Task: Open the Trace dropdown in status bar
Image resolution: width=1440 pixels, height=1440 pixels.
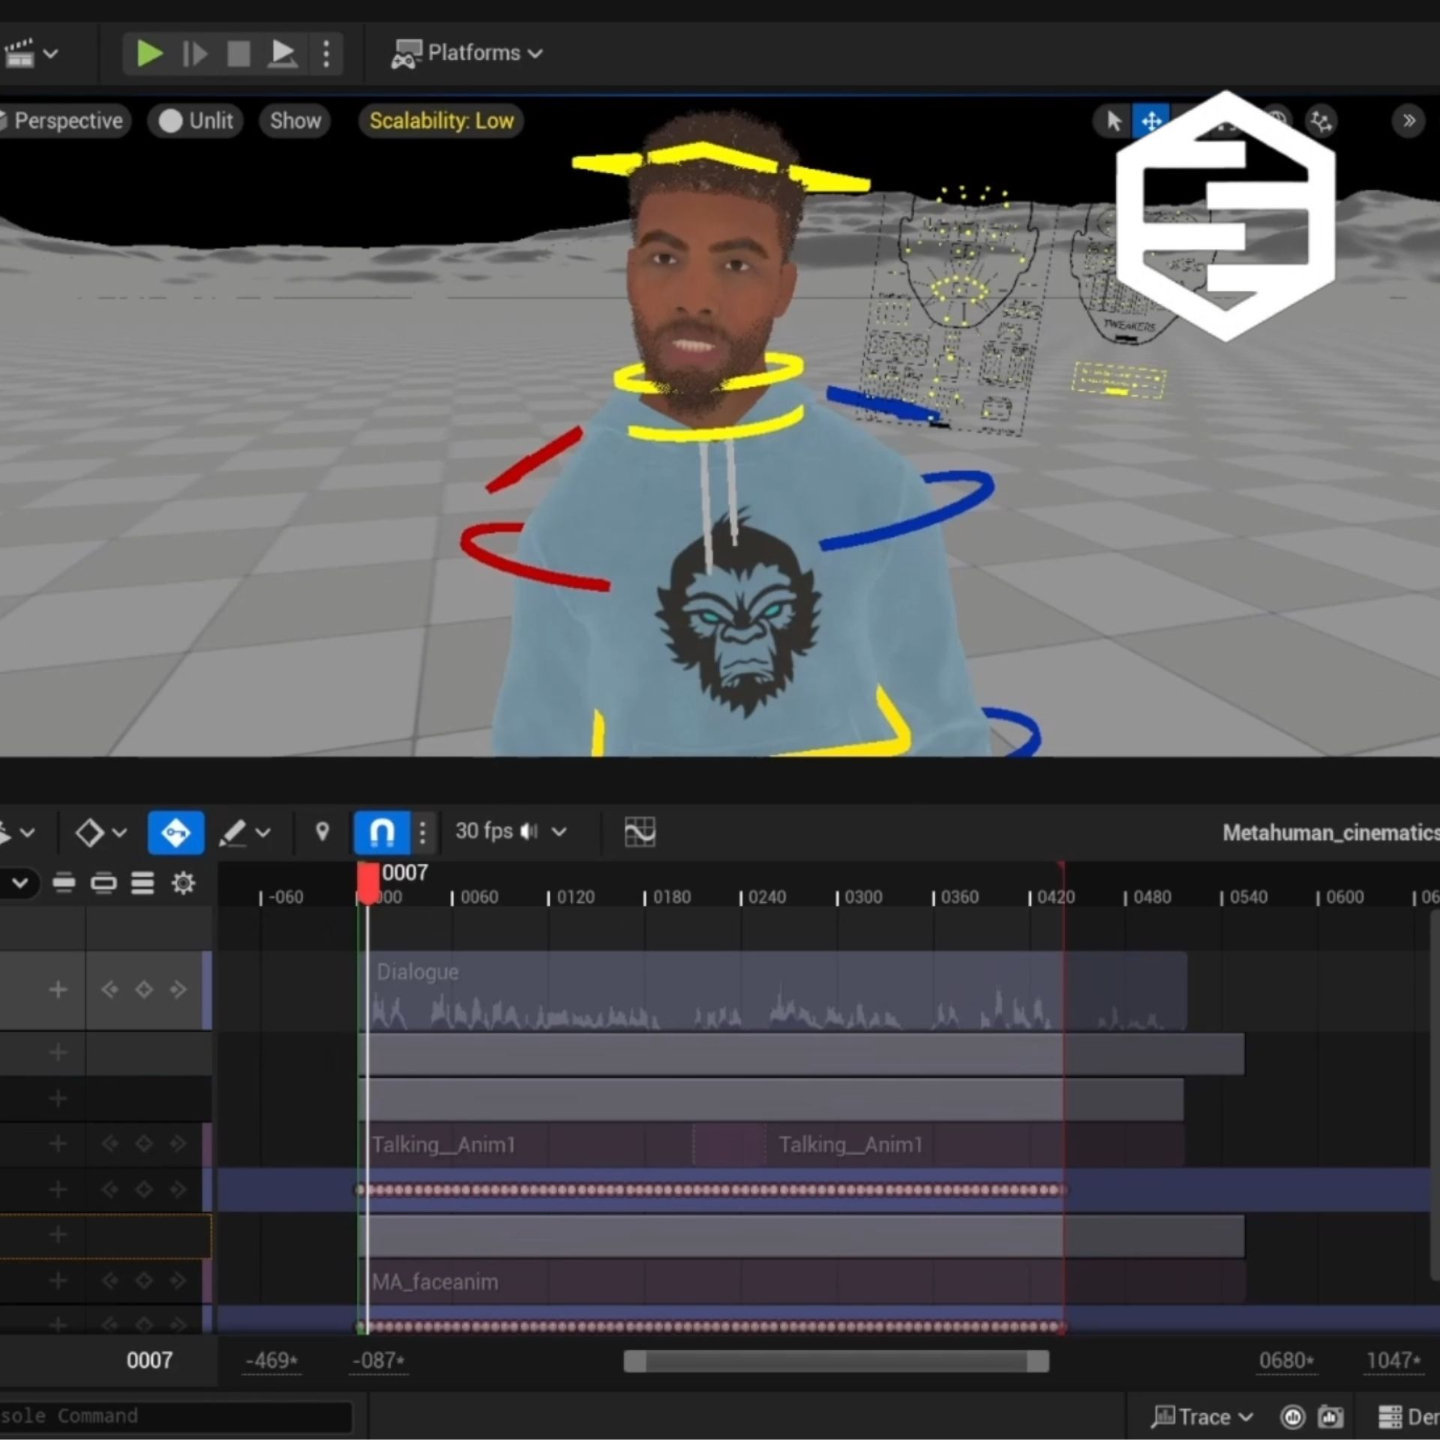Action: (1202, 1417)
